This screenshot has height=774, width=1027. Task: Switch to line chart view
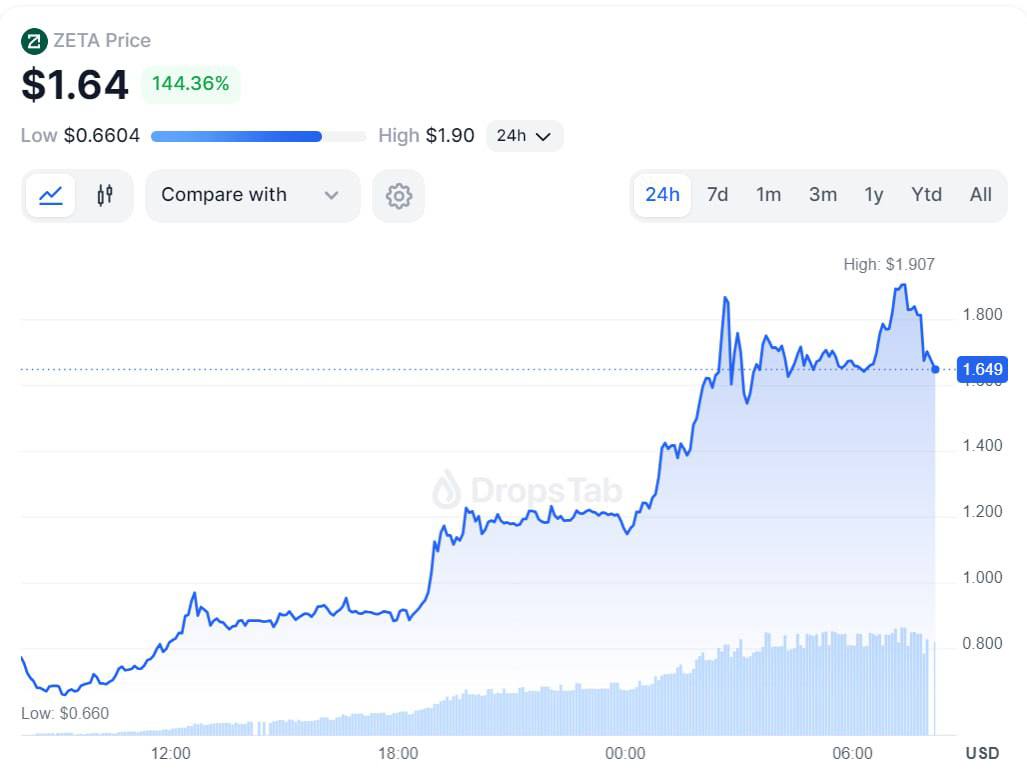(51, 195)
